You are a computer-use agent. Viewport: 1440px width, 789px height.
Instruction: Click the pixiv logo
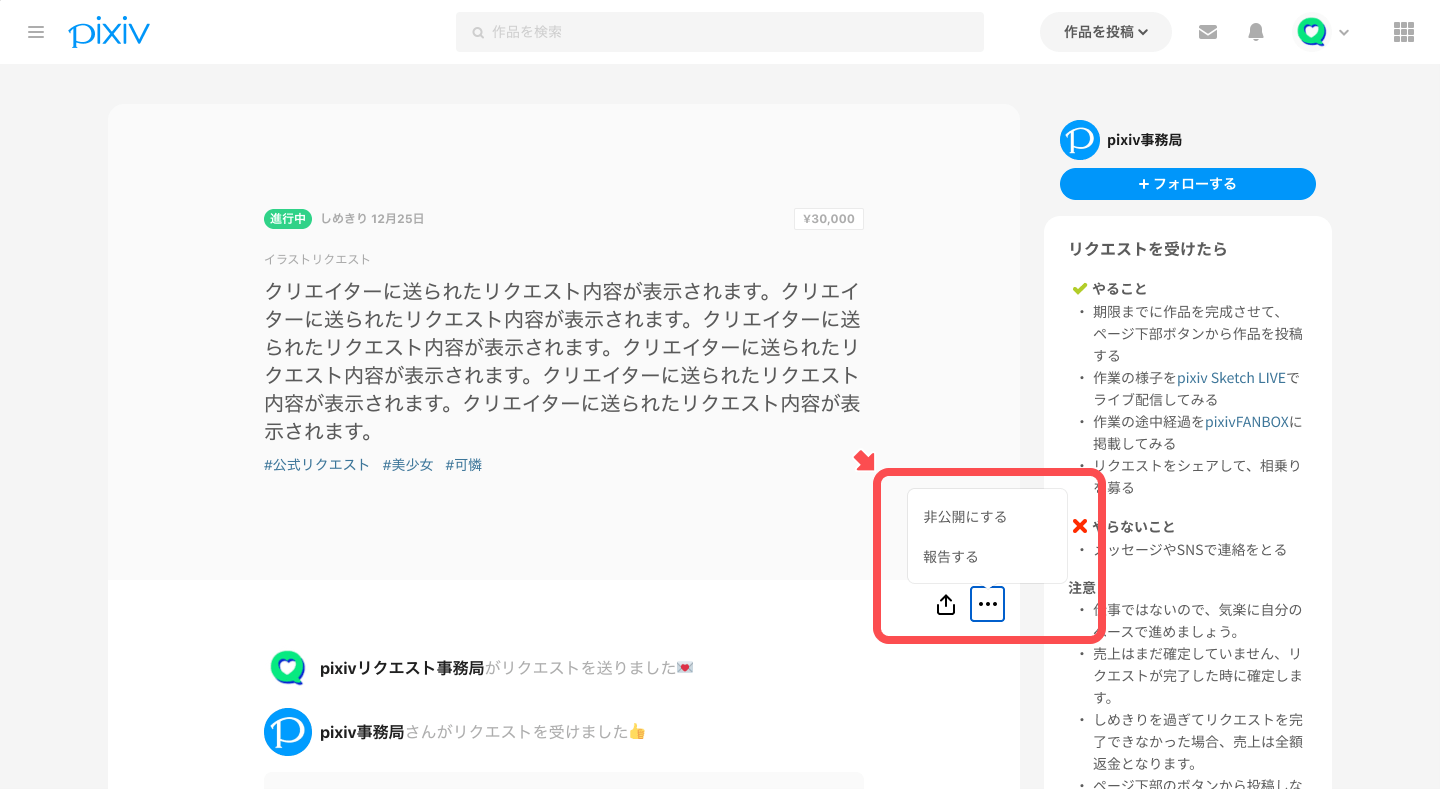click(x=109, y=32)
